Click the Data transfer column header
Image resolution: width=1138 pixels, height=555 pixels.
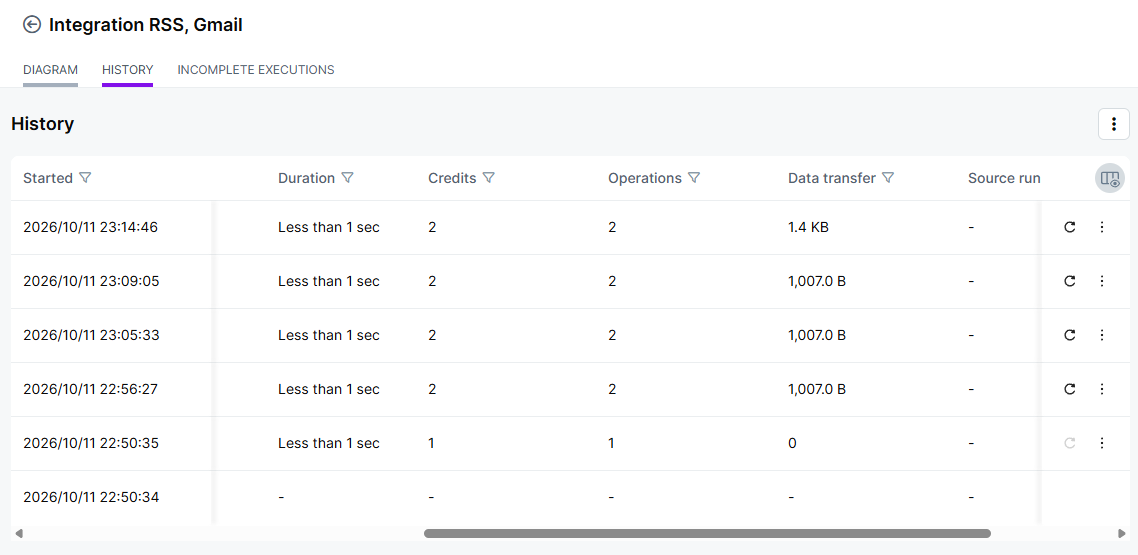[x=832, y=178]
